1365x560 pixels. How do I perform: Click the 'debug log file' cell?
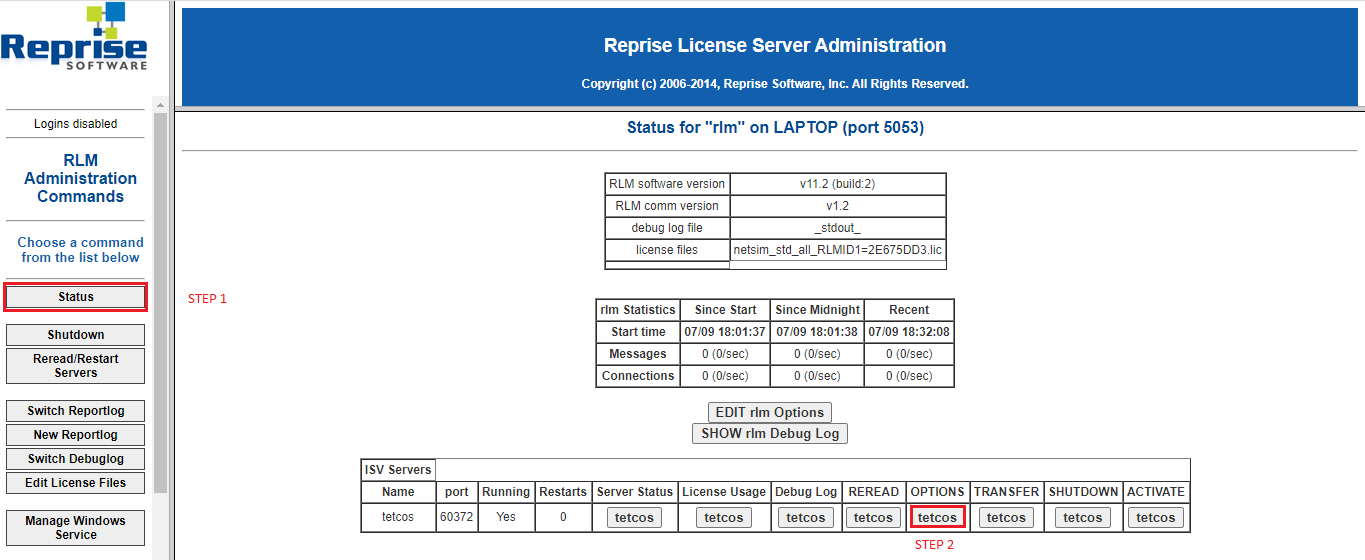click(x=667, y=228)
